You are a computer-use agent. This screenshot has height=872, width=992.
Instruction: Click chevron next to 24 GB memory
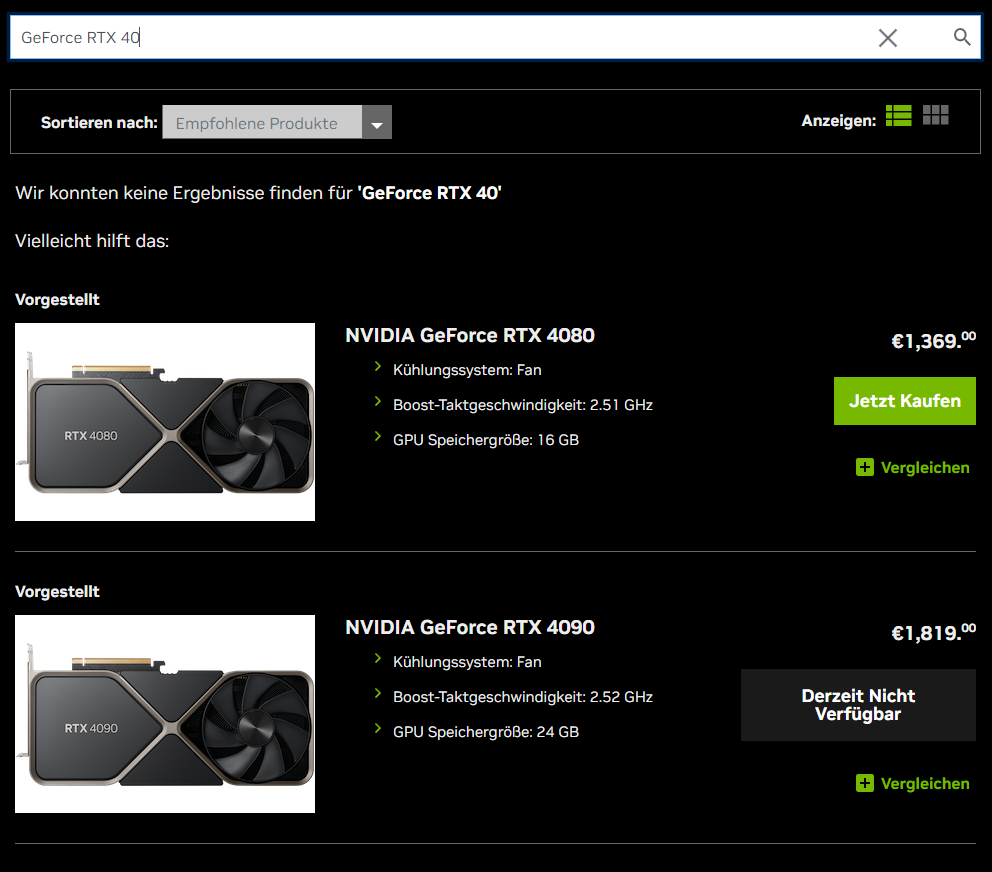pyautogui.click(x=378, y=728)
